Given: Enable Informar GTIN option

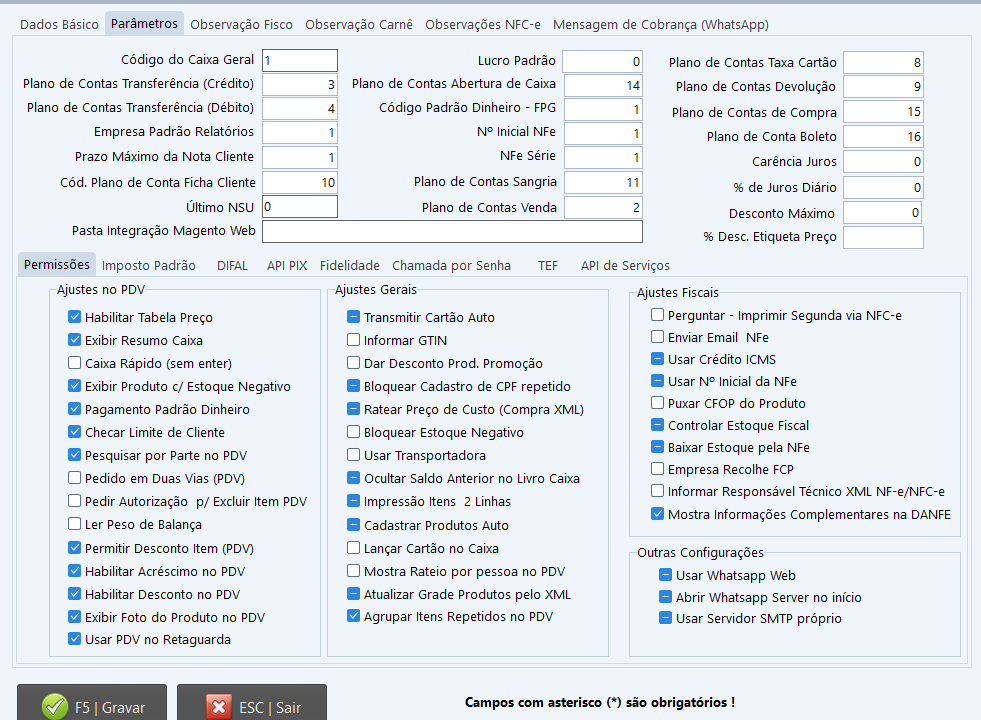Looking at the screenshot, I should [x=353, y=340].
